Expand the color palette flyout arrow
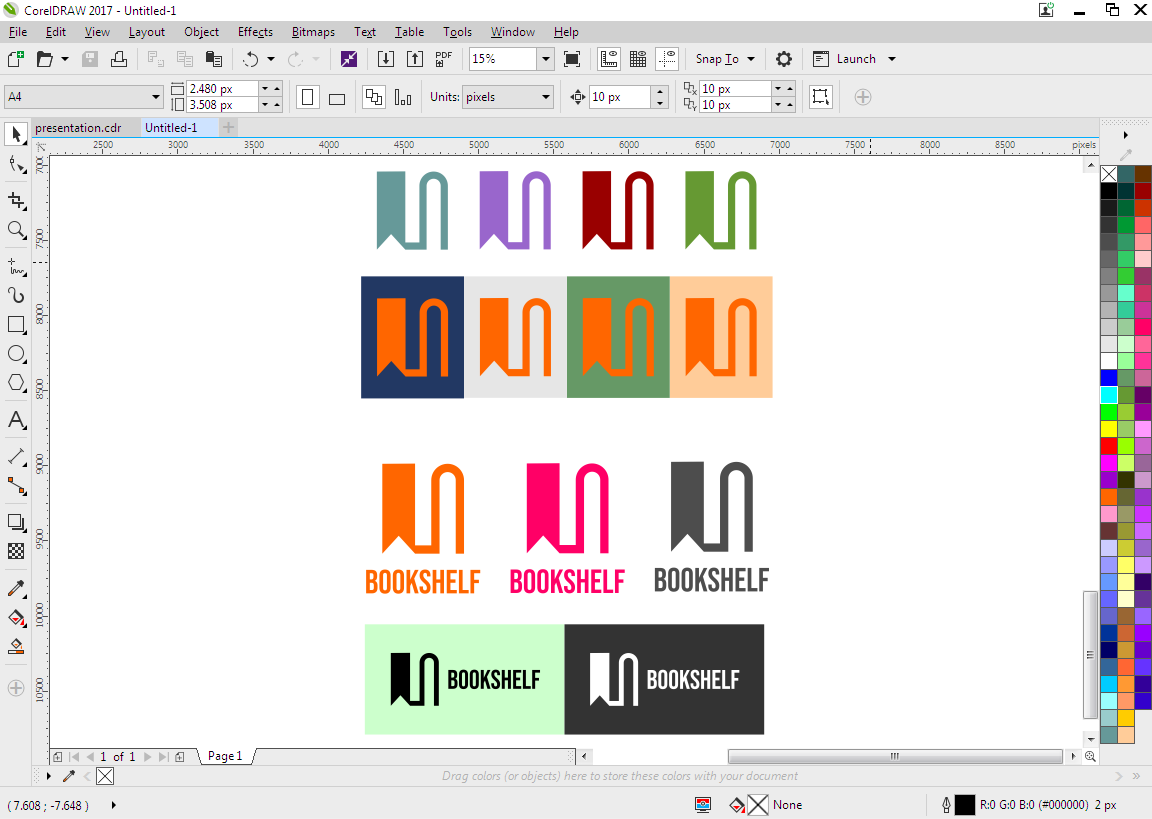 click(x=1126, y=135)
